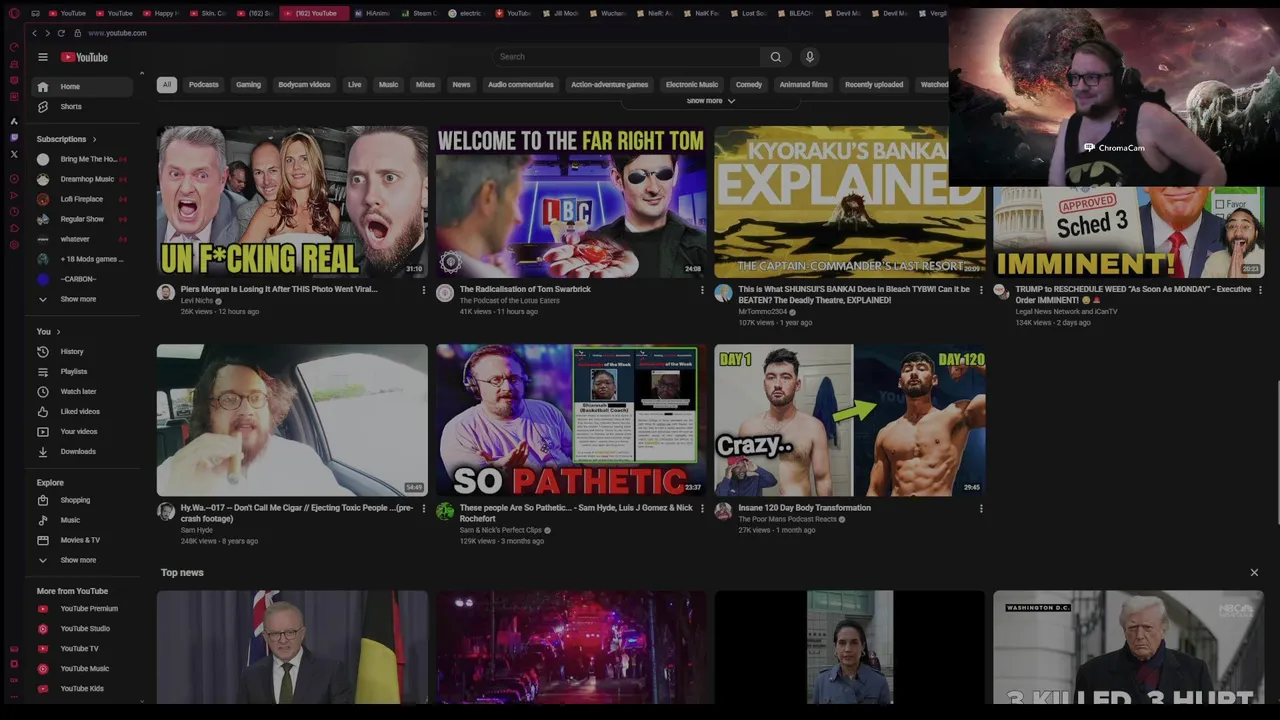This screenshot has width=1280, height=720.
Task: Switch to the Steam browser tab
Action: pos(421,13)
